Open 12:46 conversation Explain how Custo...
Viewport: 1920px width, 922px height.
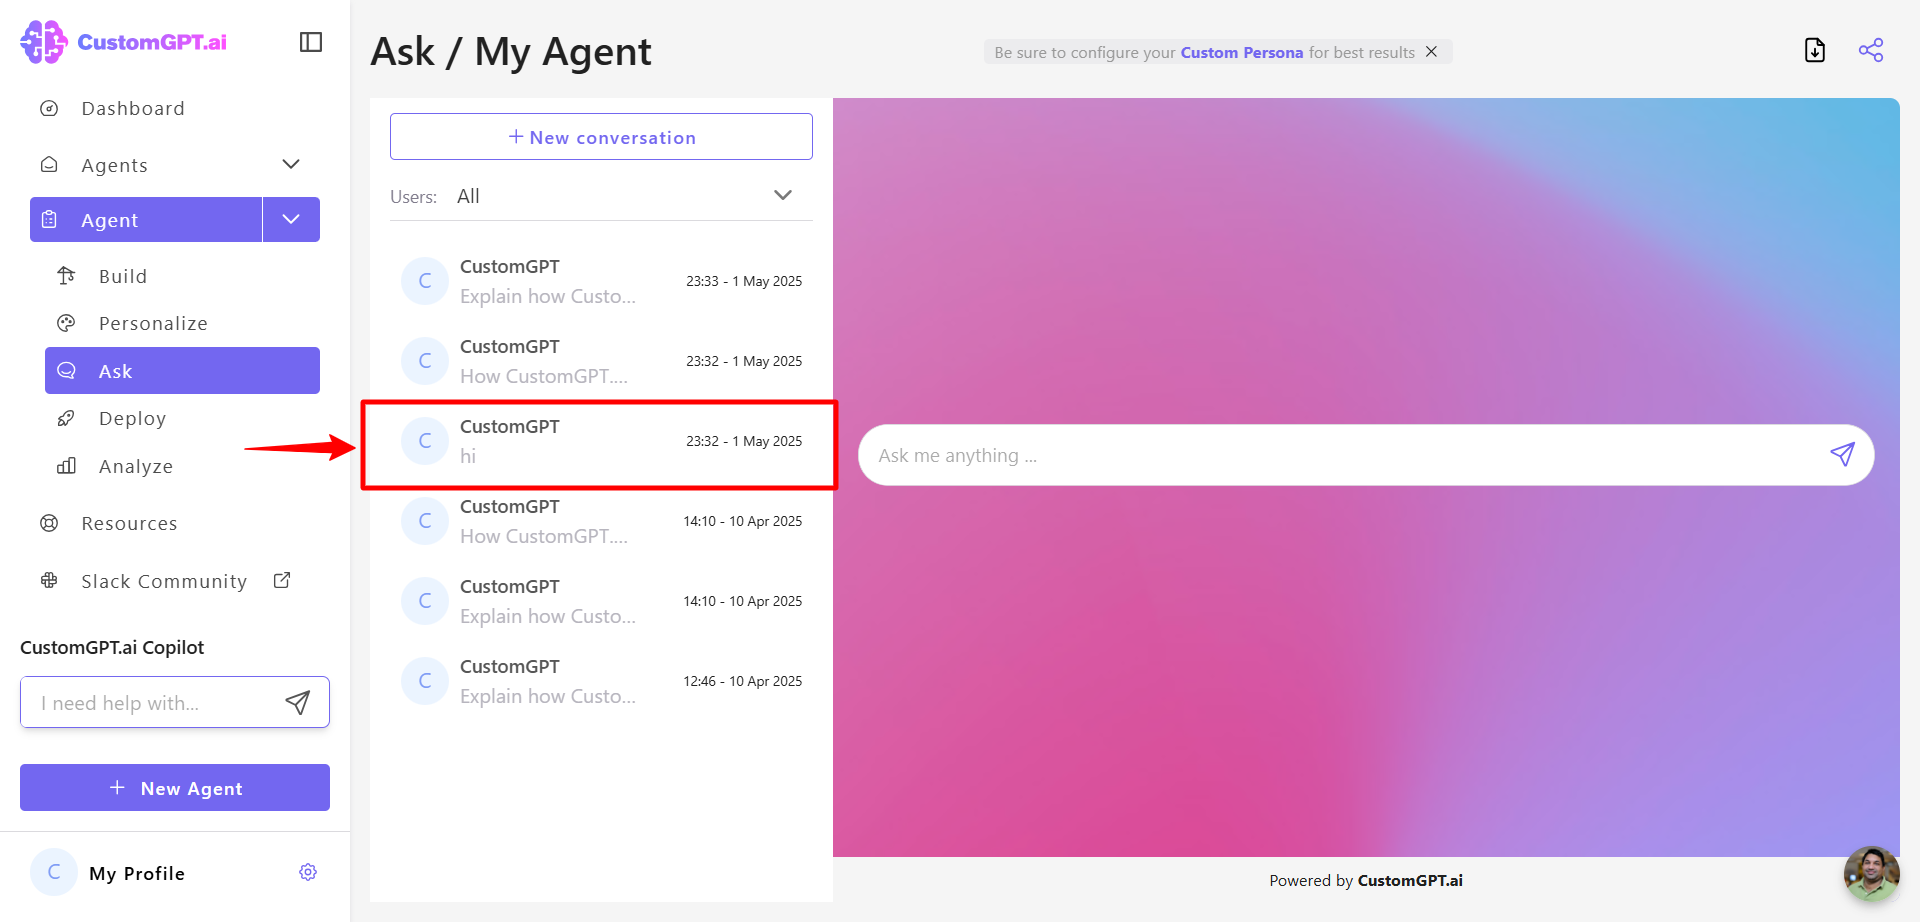pyautogui.click(x=601, y=681)
